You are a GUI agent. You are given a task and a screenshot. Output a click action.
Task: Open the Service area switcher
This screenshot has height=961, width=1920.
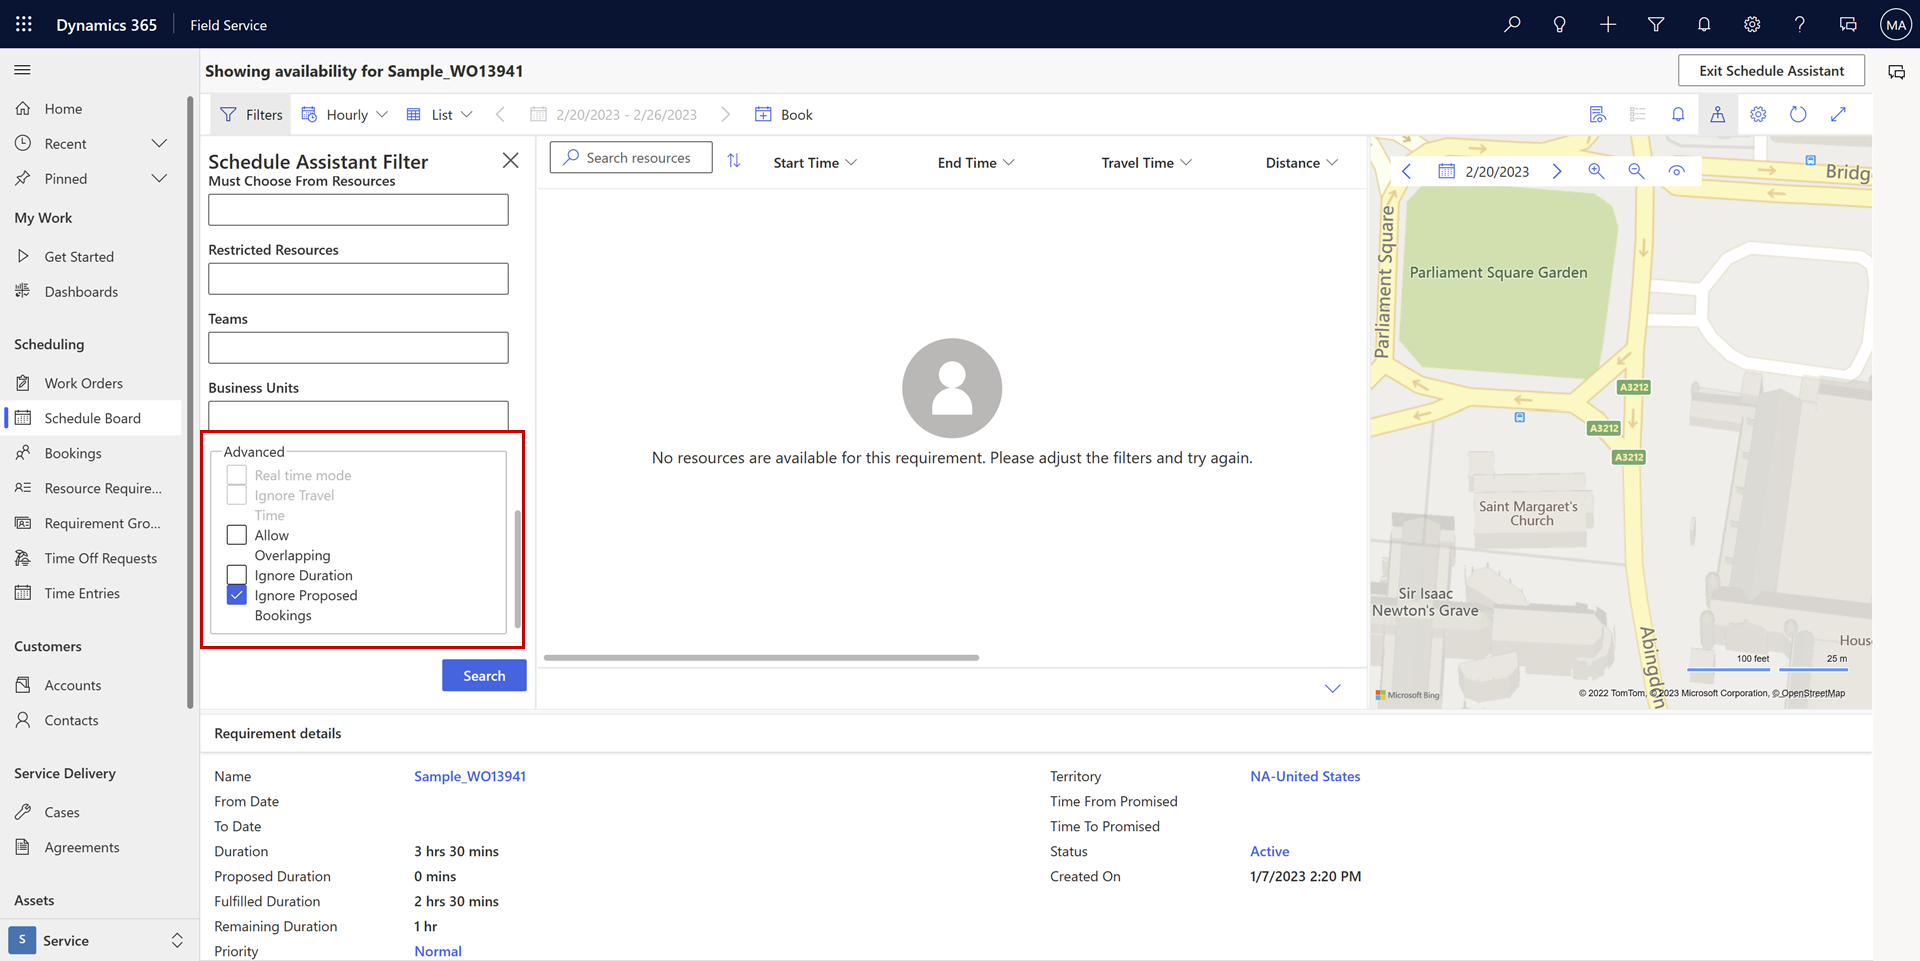pos(96,940)
